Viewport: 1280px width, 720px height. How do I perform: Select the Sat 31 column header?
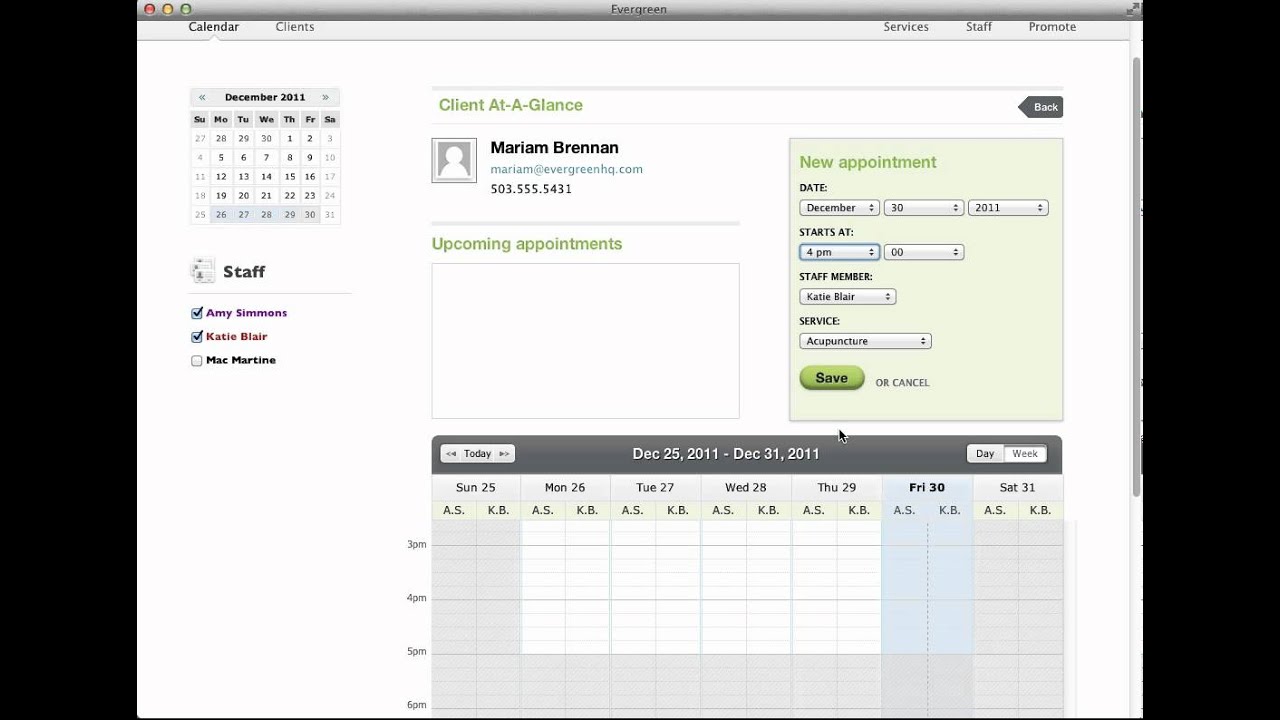click(x=1018, y=488)
